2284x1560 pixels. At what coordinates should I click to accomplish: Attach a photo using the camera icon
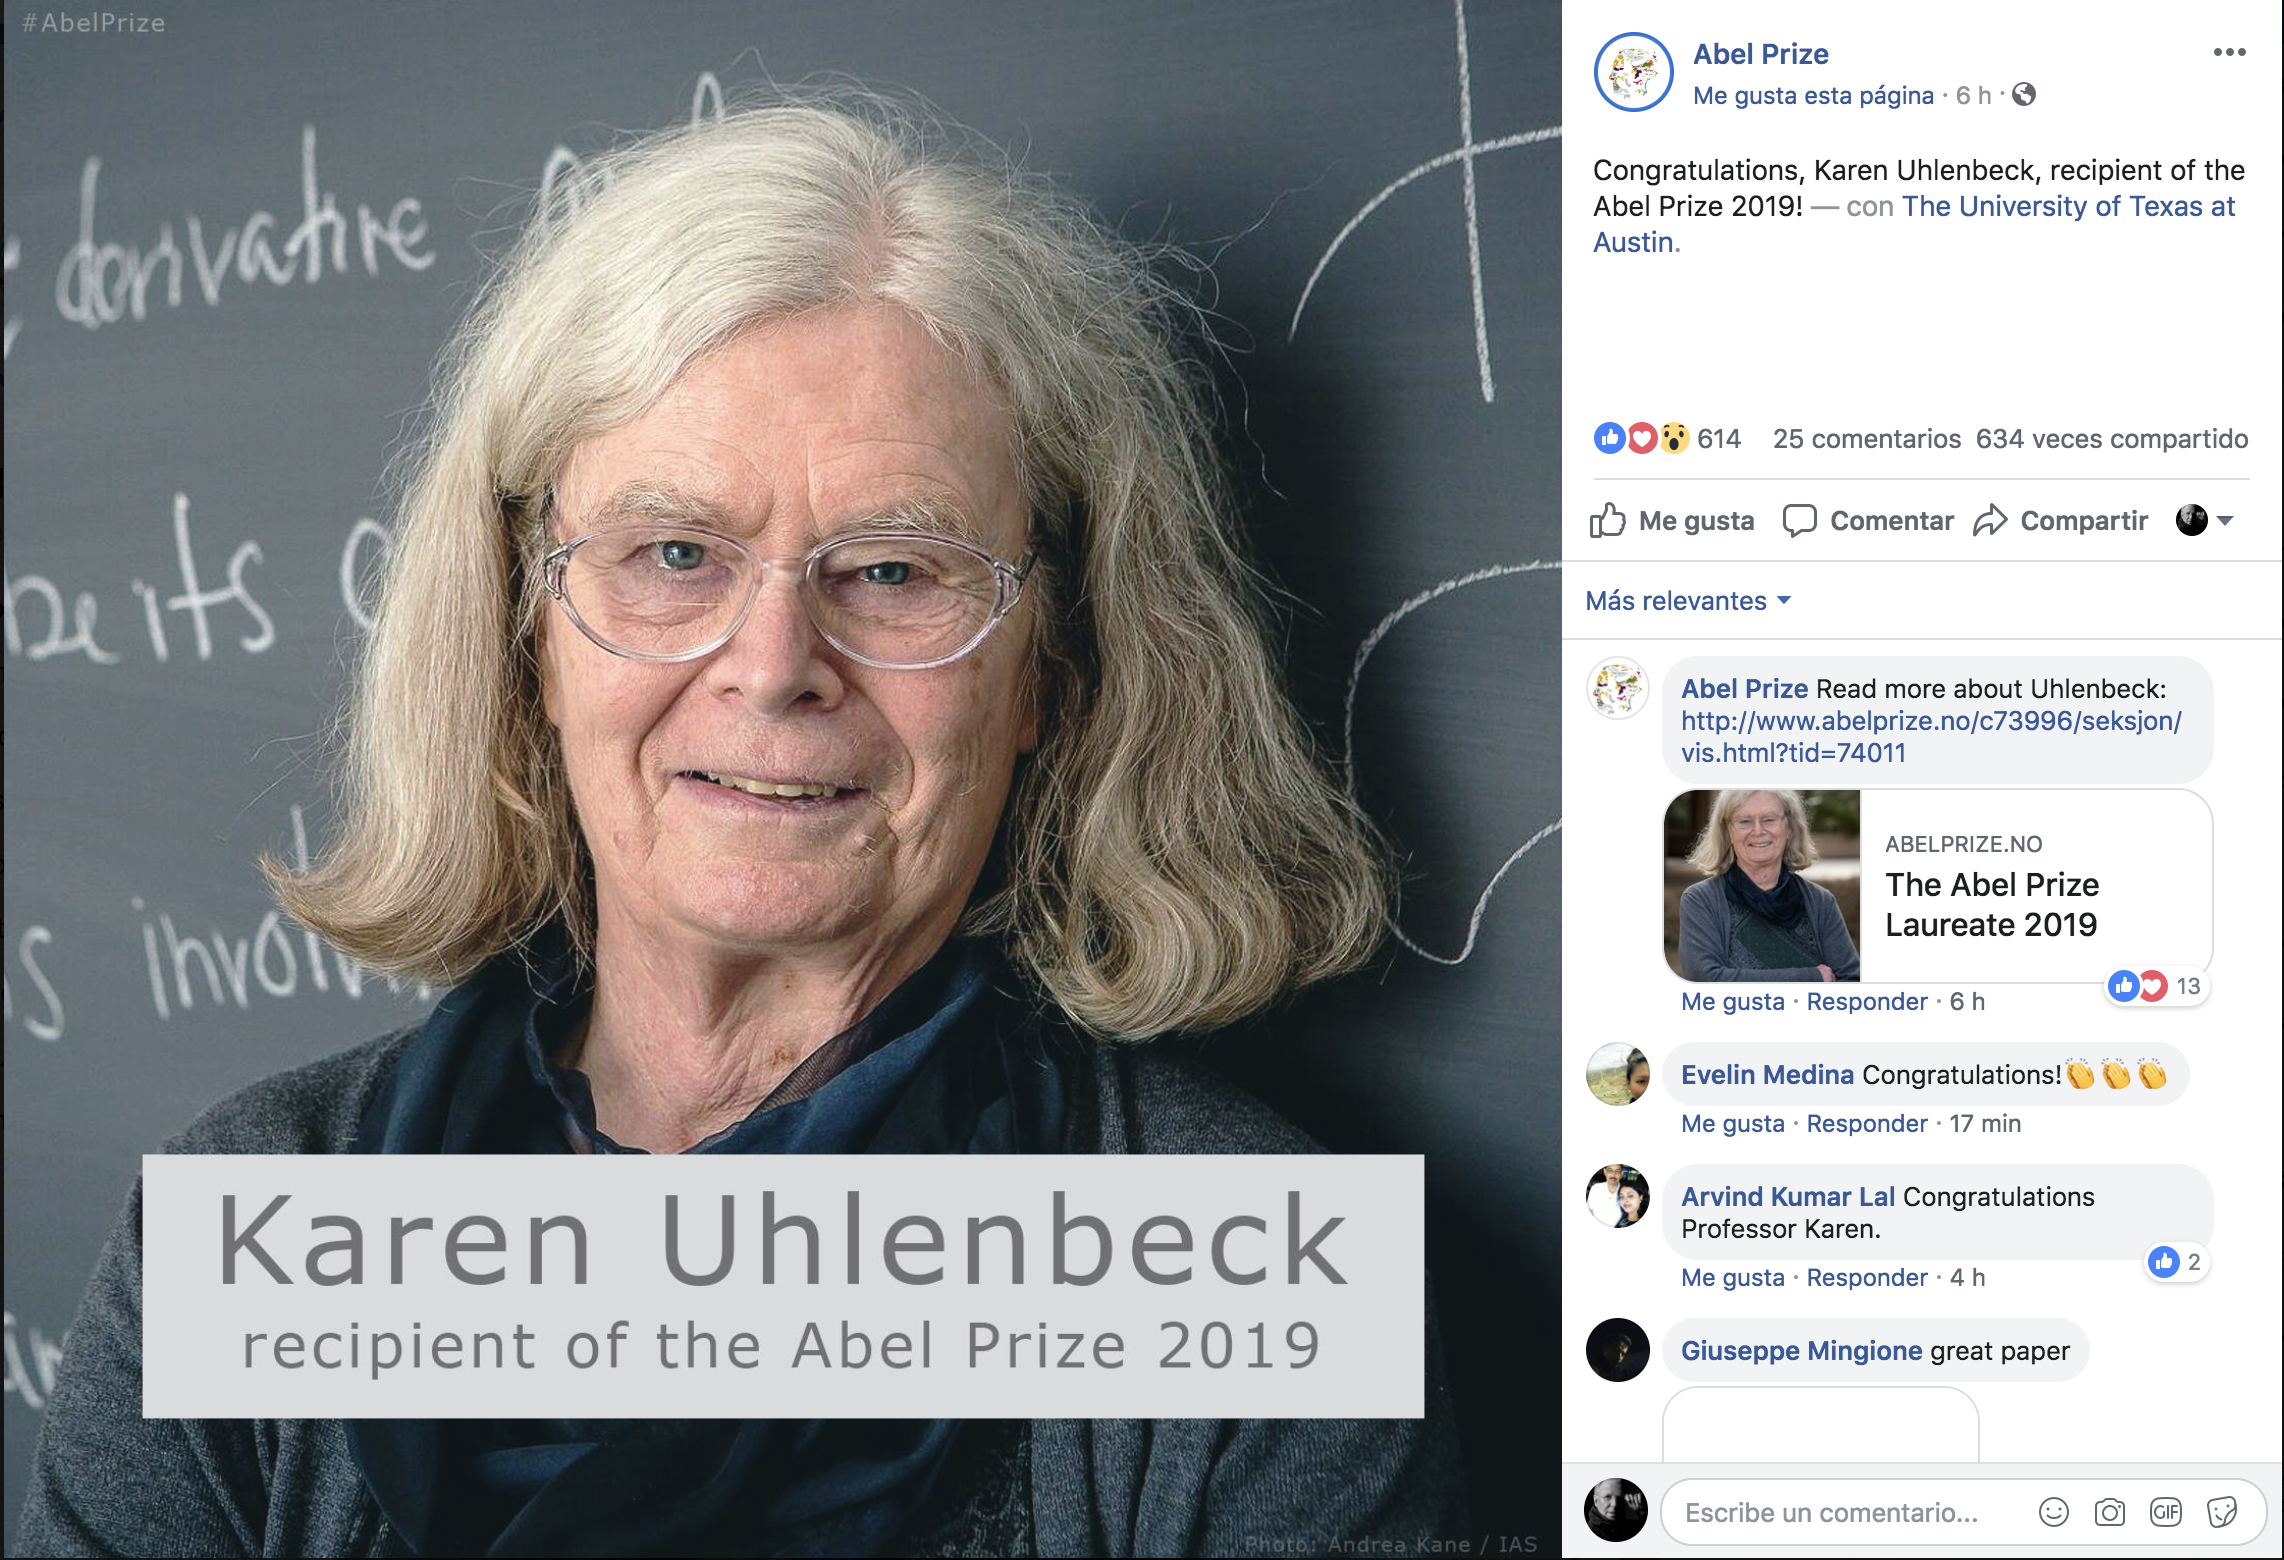click(2109, 1512)
